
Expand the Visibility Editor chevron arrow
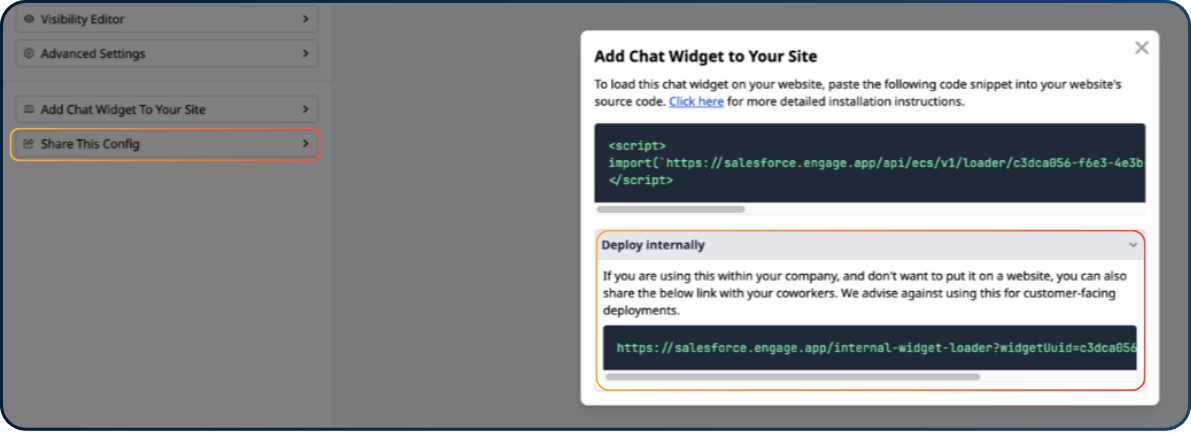click(x=305, y=19)
